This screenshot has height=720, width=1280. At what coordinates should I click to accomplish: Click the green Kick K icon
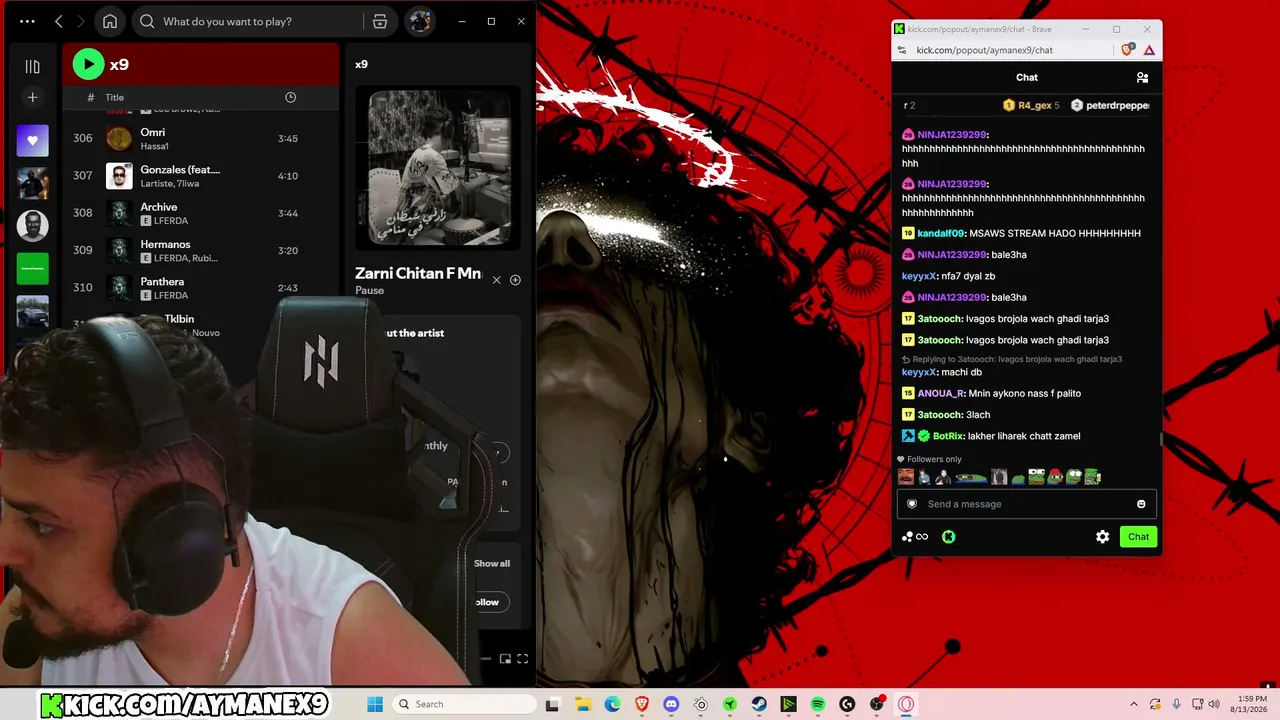click(x=948, y=537)
